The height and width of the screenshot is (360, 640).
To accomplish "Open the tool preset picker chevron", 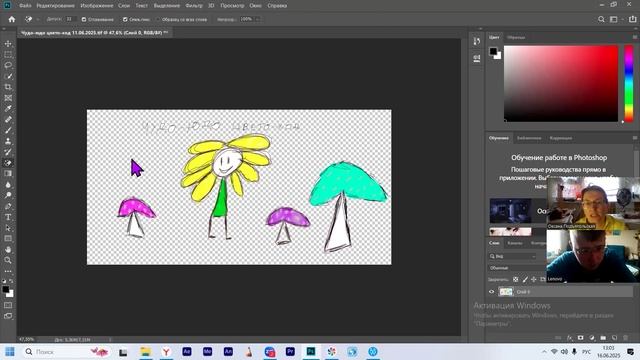I will (37, 19).
